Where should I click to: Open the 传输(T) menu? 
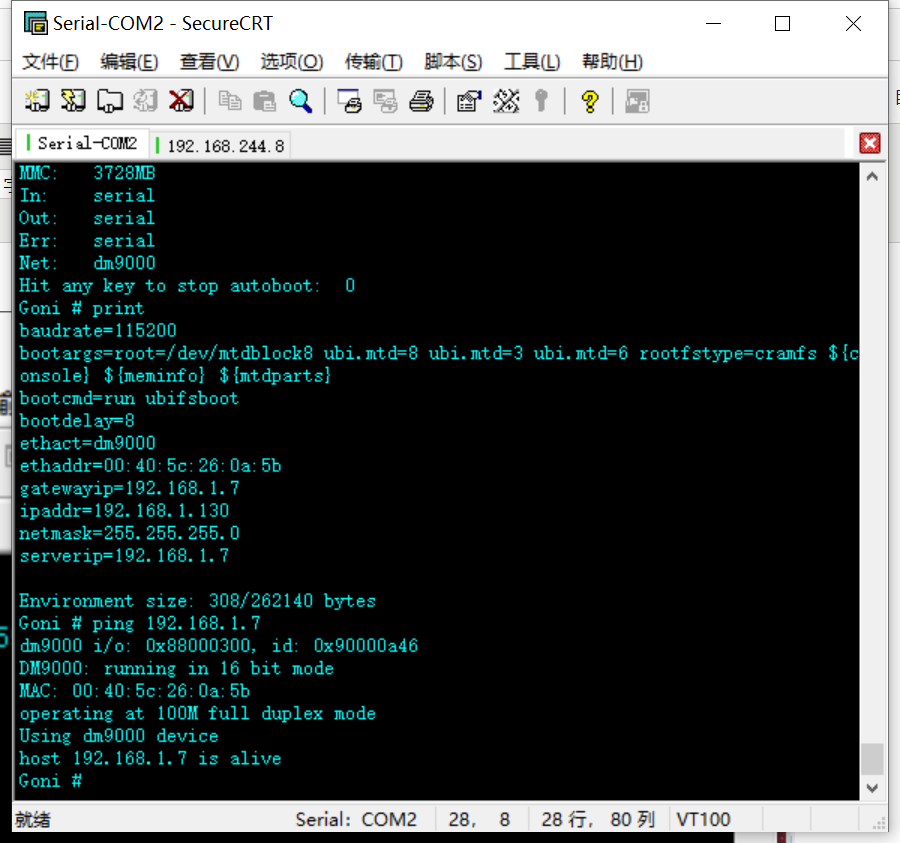point(374,61)
